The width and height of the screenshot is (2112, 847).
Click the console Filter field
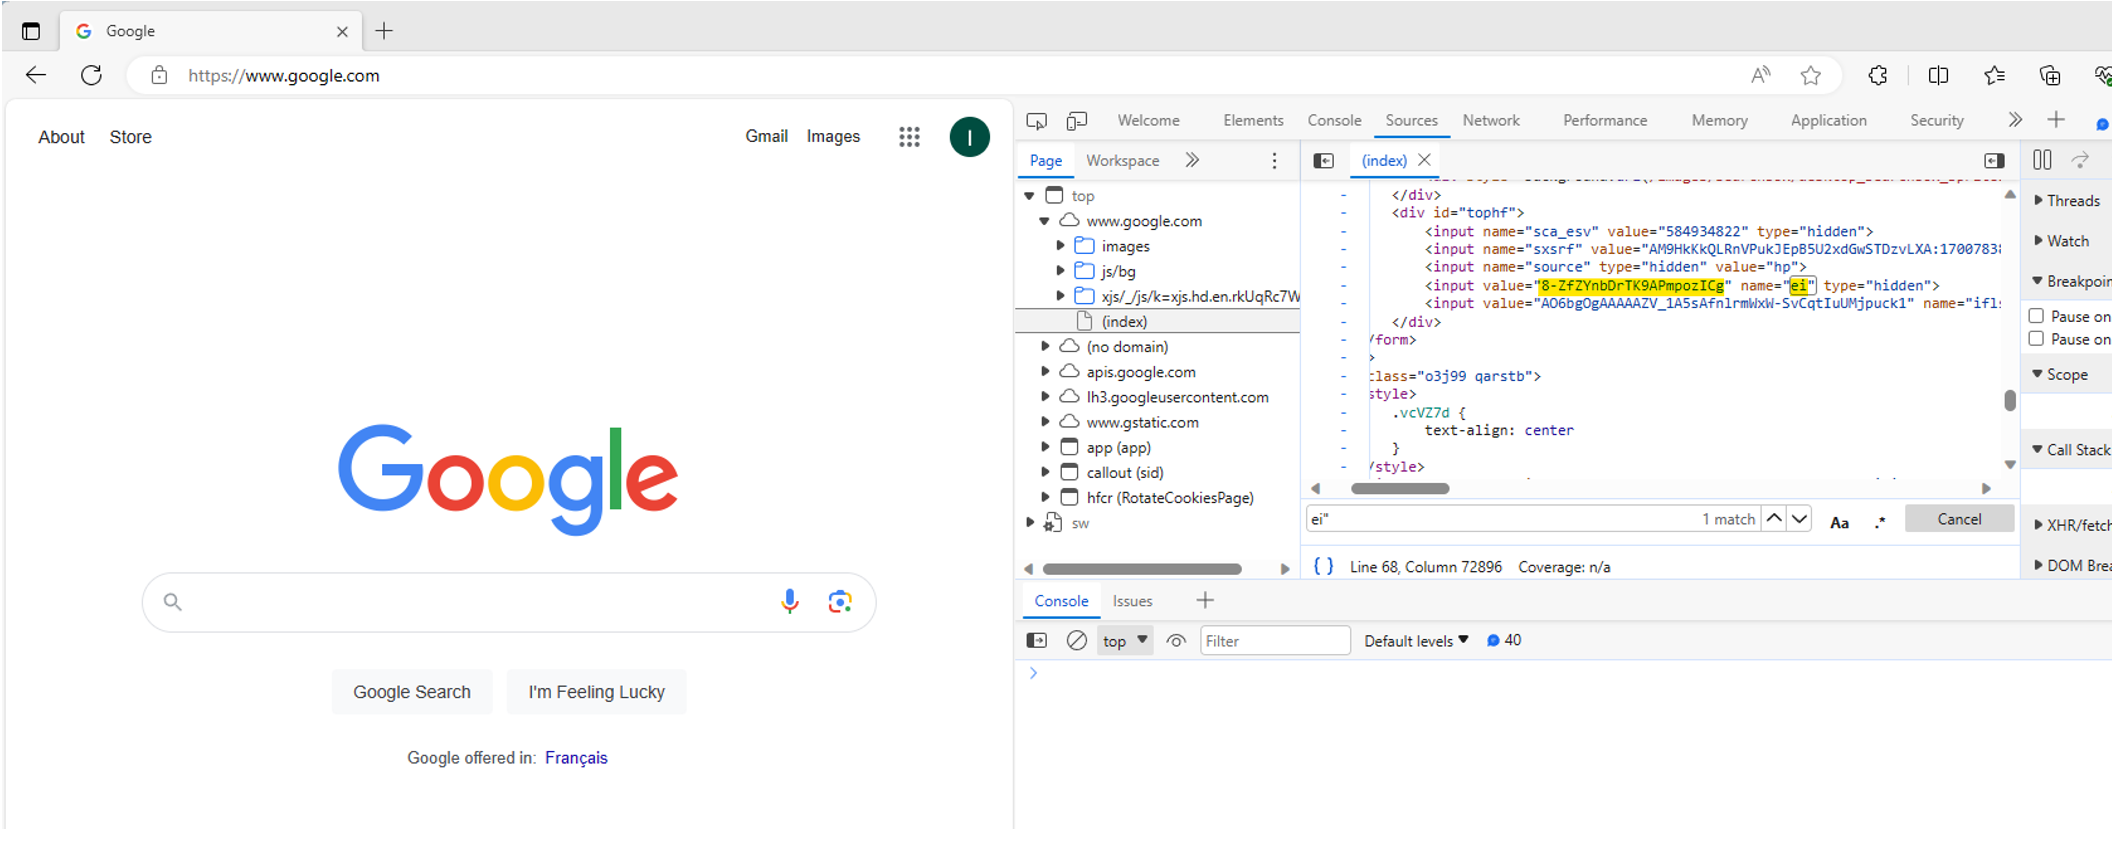(x=1275, y=641)
